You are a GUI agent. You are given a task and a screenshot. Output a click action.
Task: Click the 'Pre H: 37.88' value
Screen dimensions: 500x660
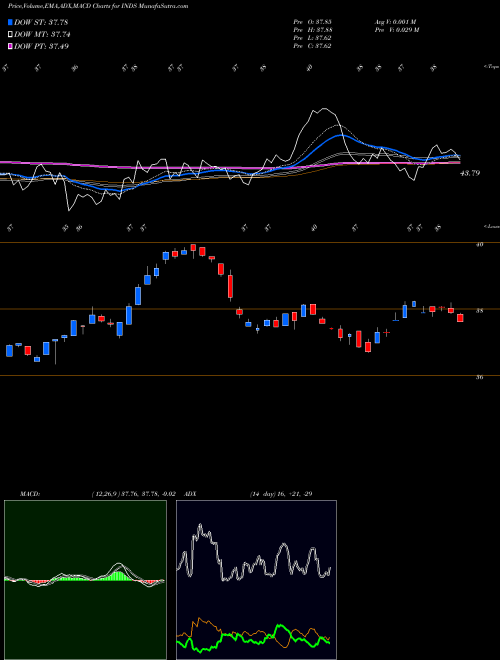(313, 30)
